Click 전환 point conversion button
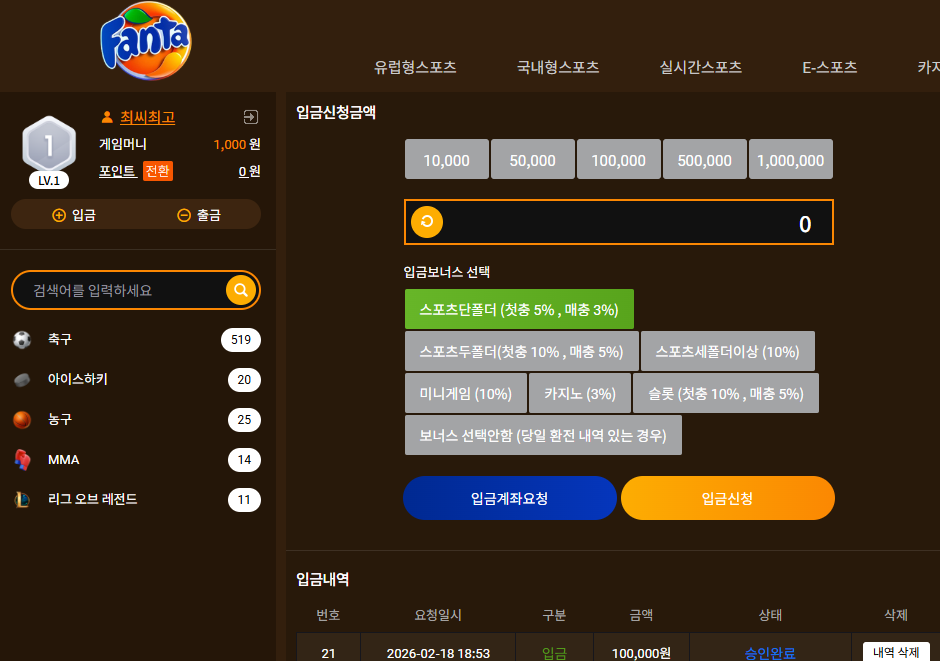Viewport: 940px width, 661px height. click(158, 171)
